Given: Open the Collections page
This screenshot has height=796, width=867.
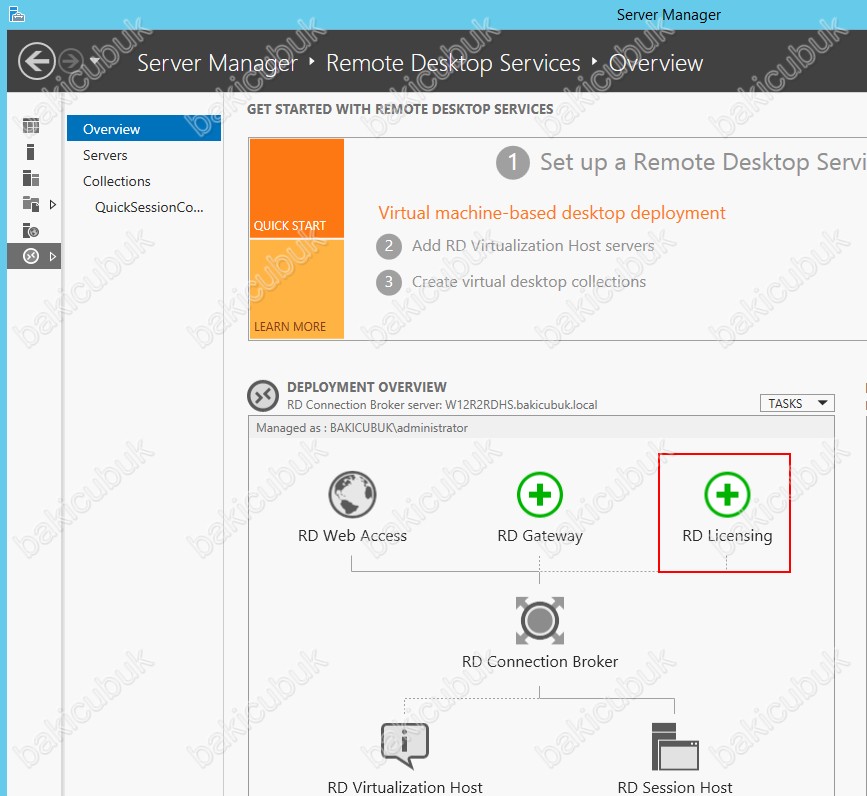Looking at the screenshot, I should (117, 181).
